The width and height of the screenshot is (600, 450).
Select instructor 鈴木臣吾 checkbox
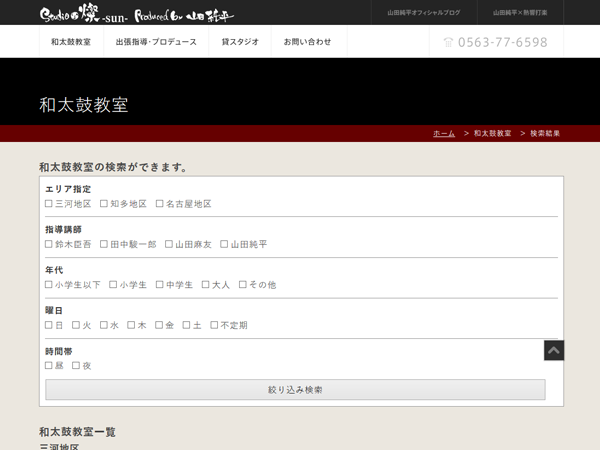pyautogui.click(x=49, y=244)
